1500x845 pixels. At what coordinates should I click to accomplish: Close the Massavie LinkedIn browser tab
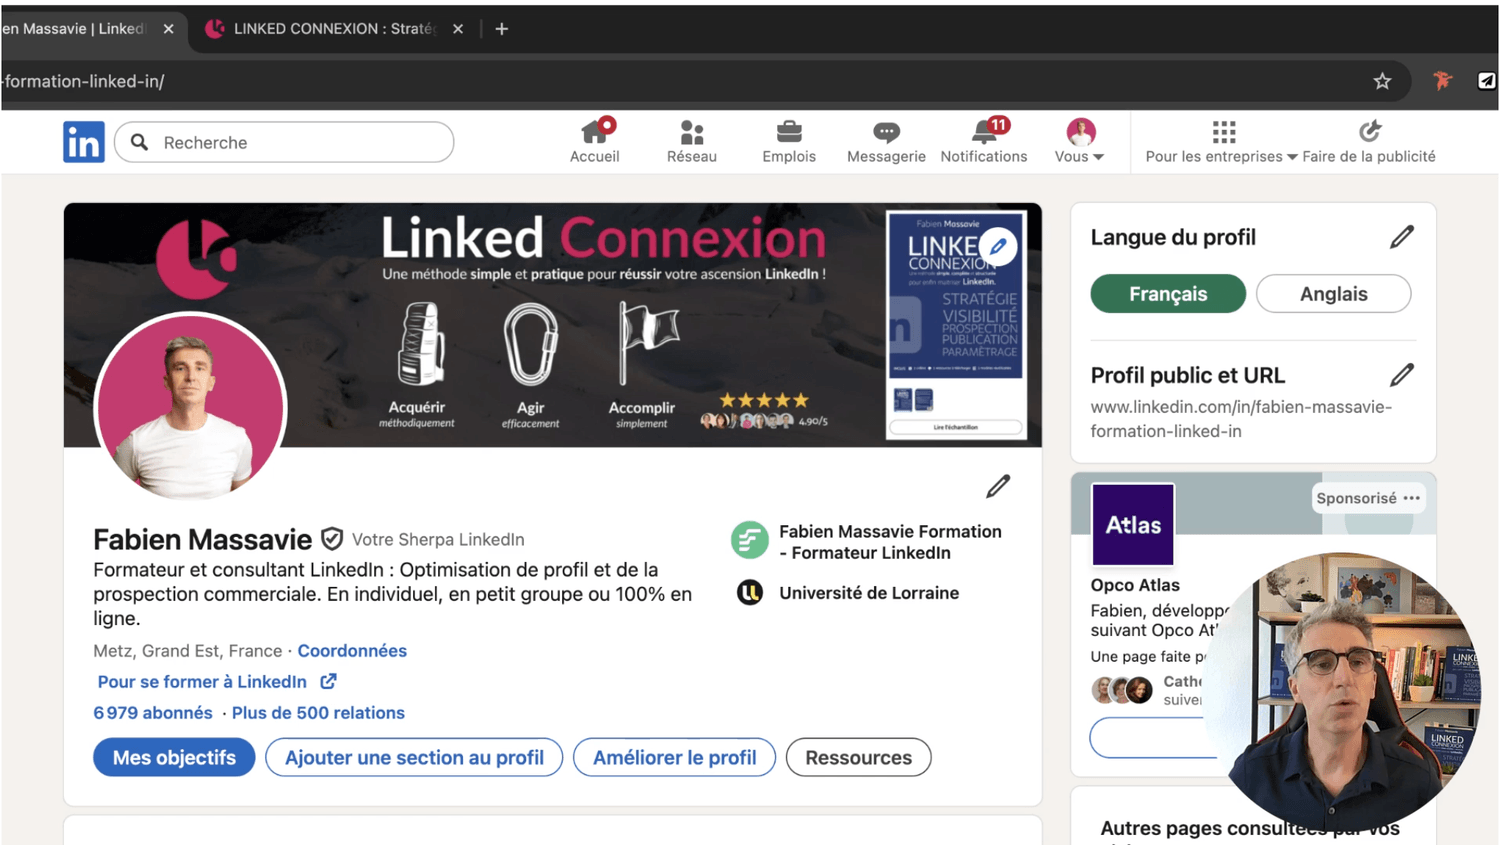(x=169, y=29)
